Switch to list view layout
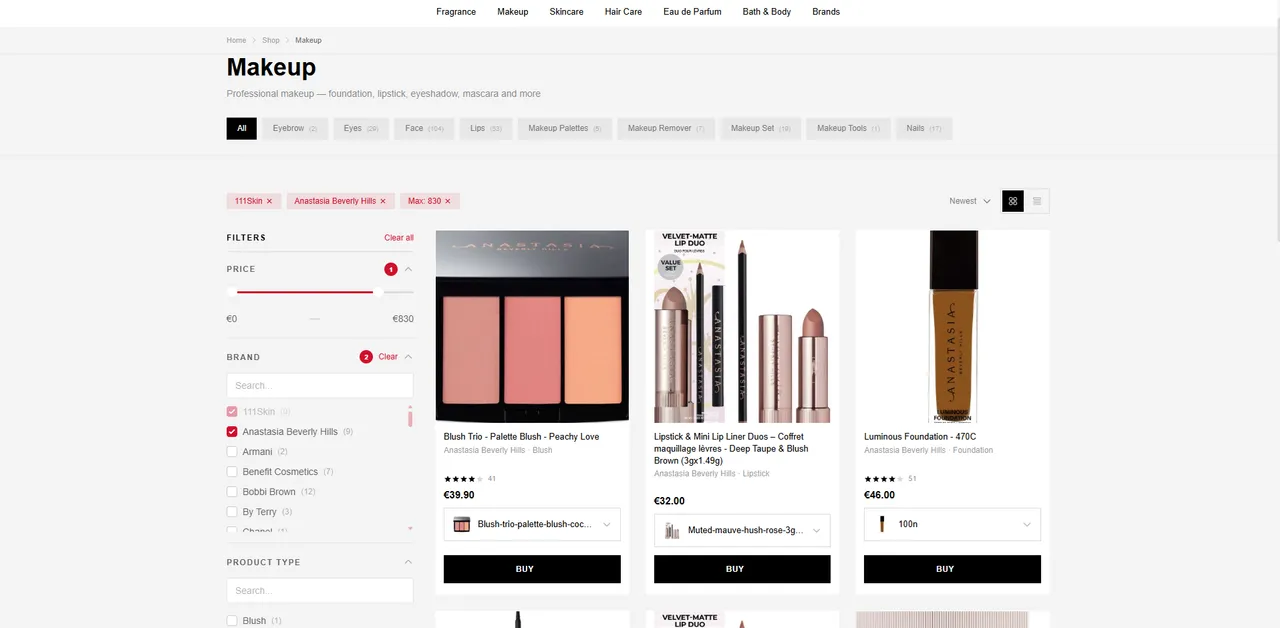The width and height of the screenshot is (1280, 628). click(x=1037, y=201)
